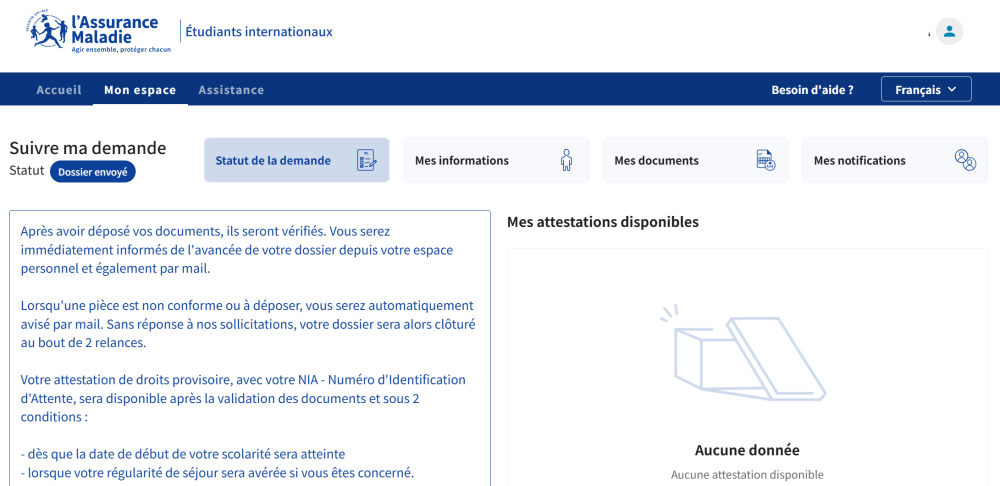Image resolution: width=1000 pixels, height=486 pixels.
Task: Go to the Accueil tab
Action: (59, 90)
